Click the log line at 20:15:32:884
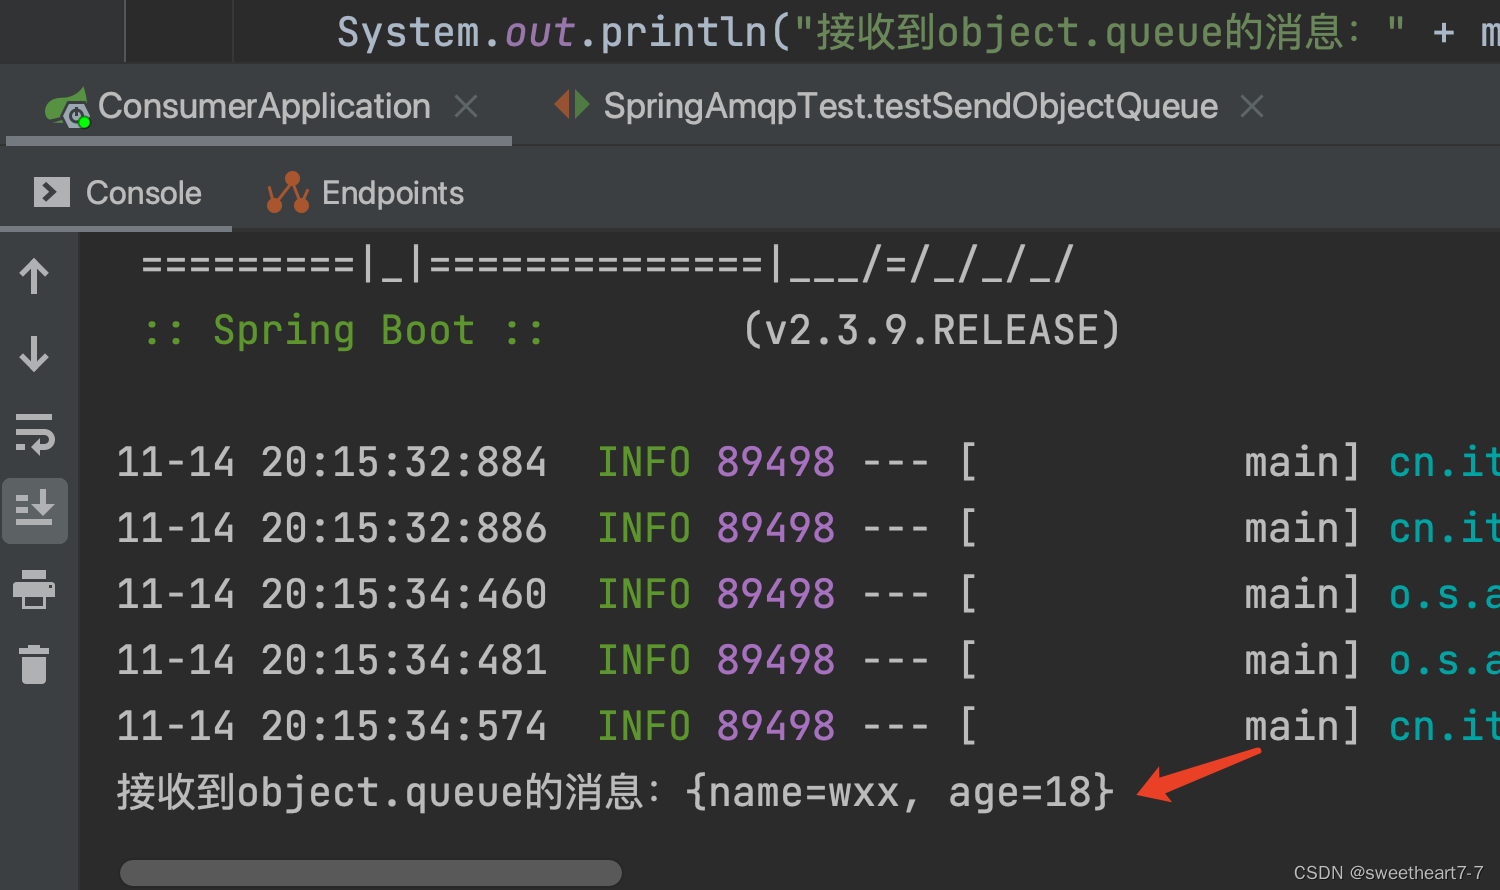This screenshot has width=1500, height=890. point(808,462)
